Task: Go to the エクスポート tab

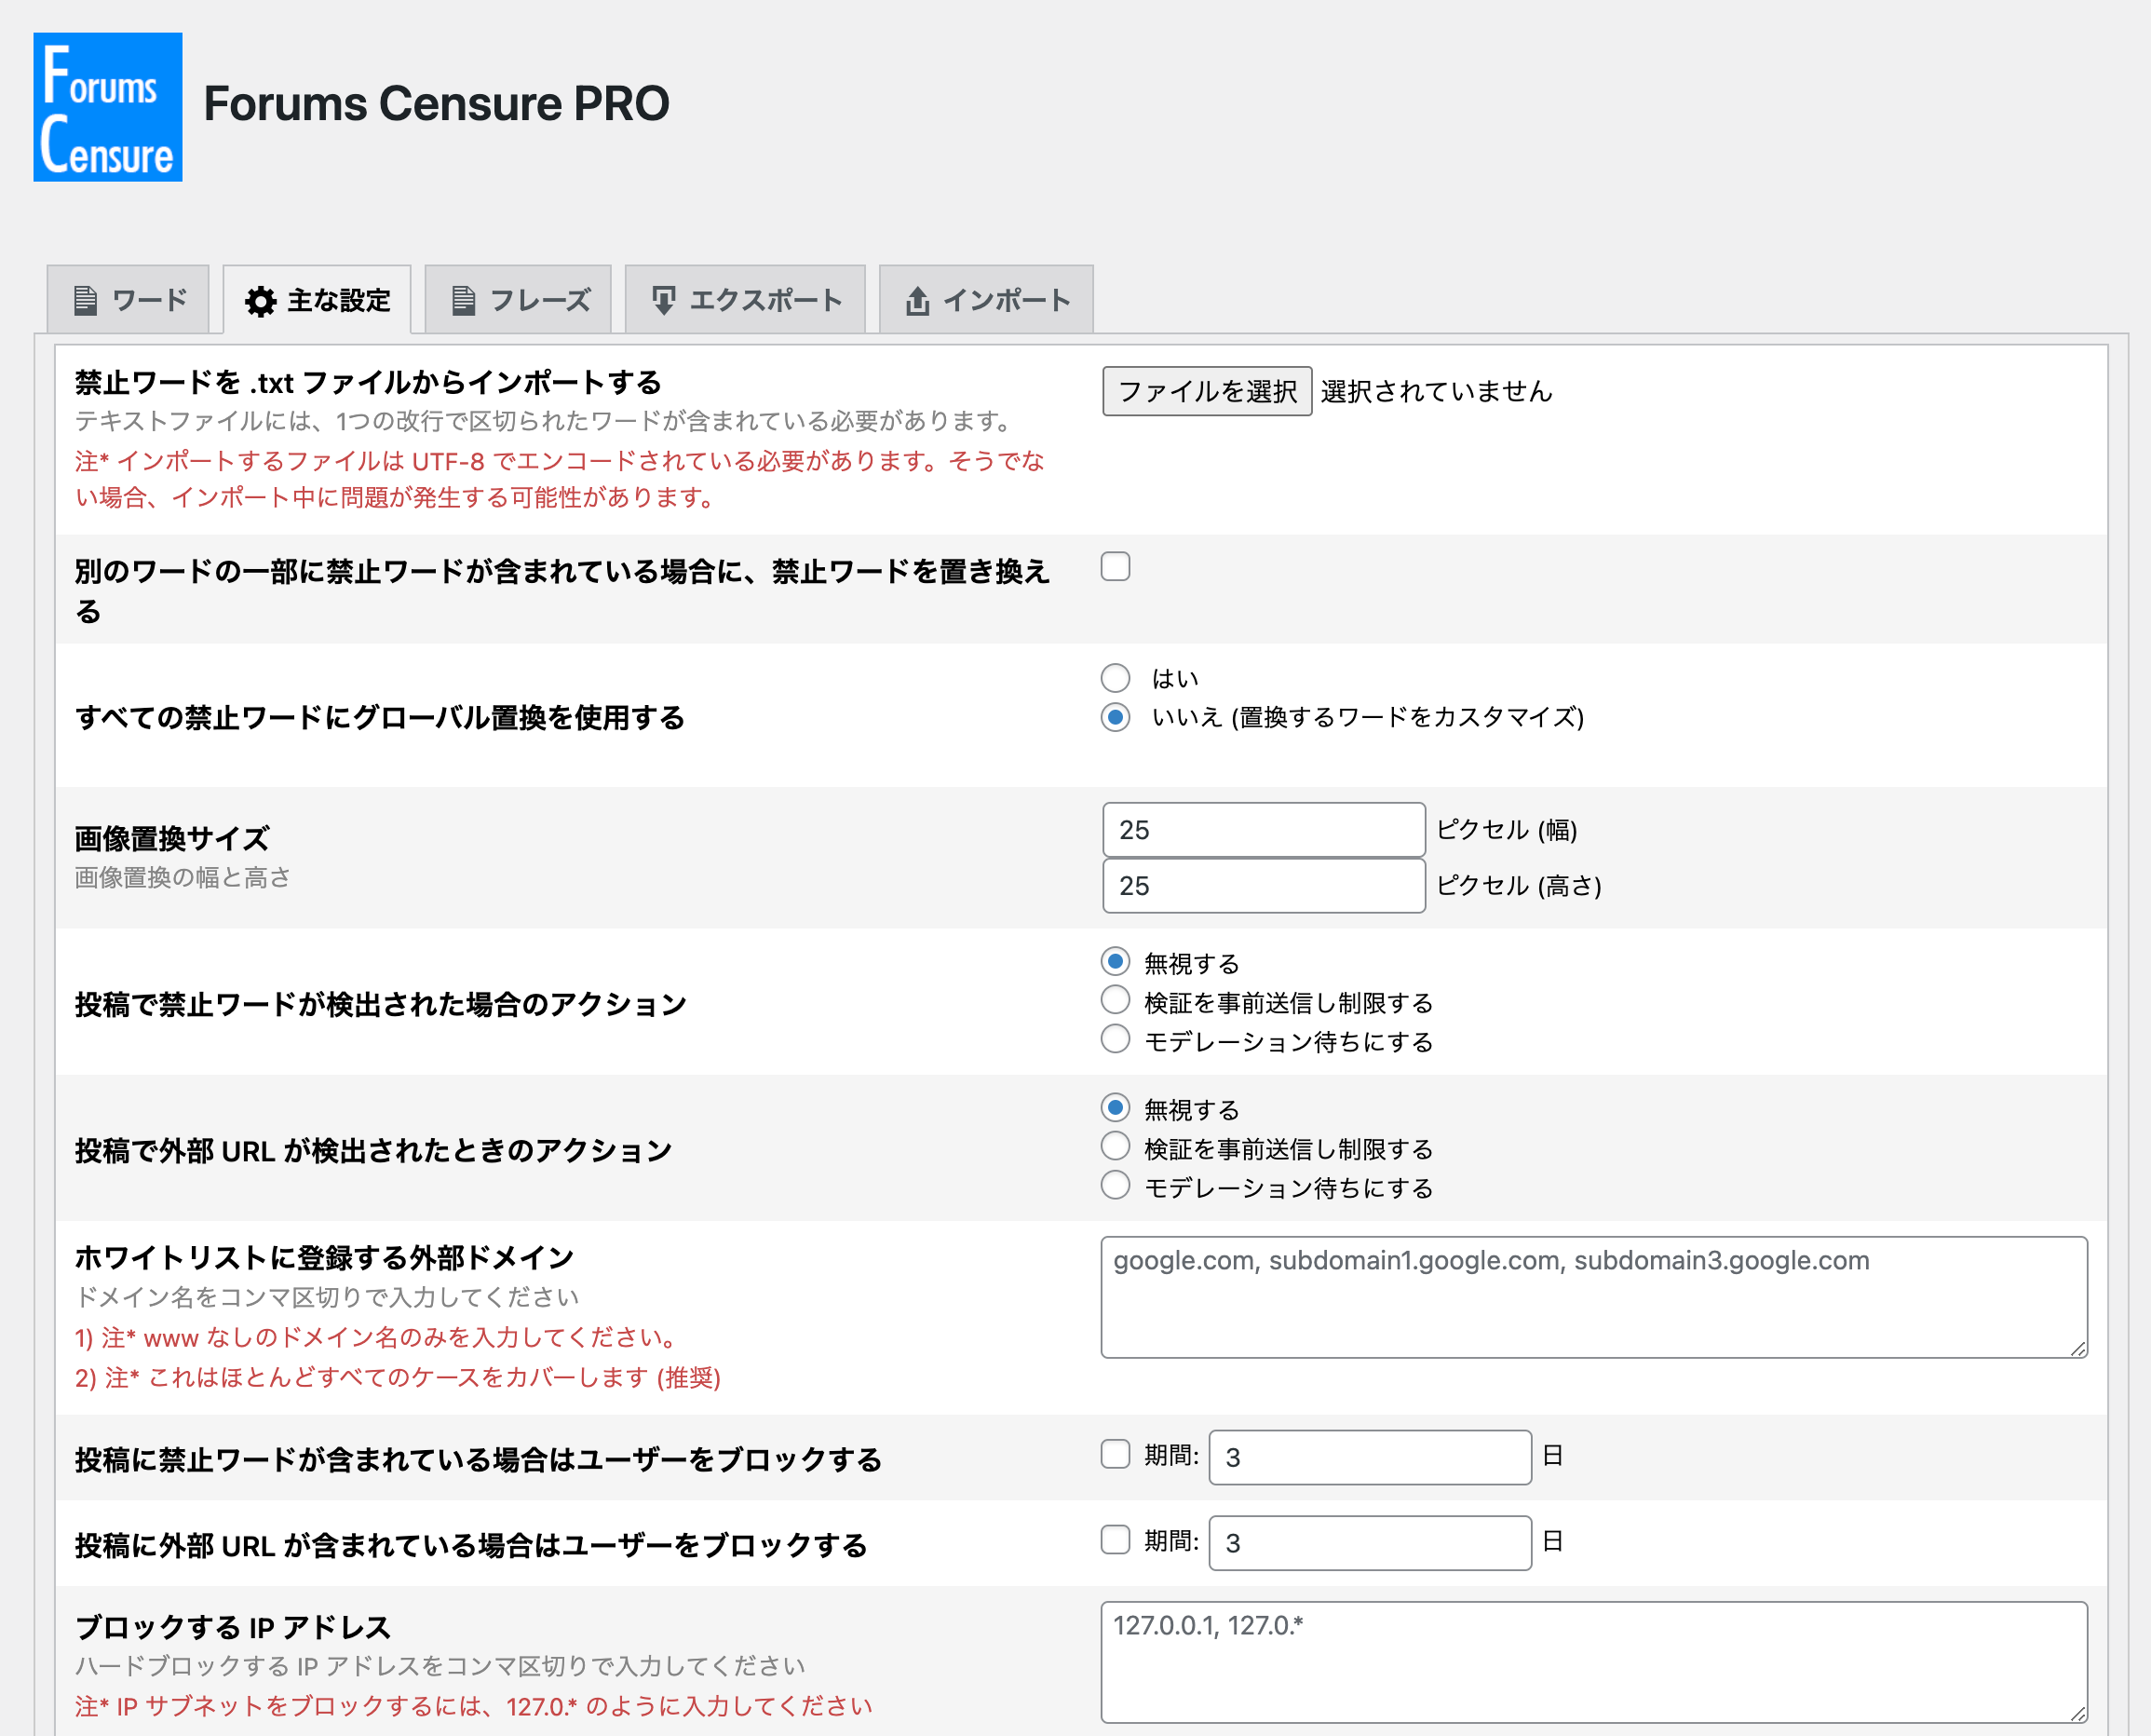Action: [x=745, y=299]
